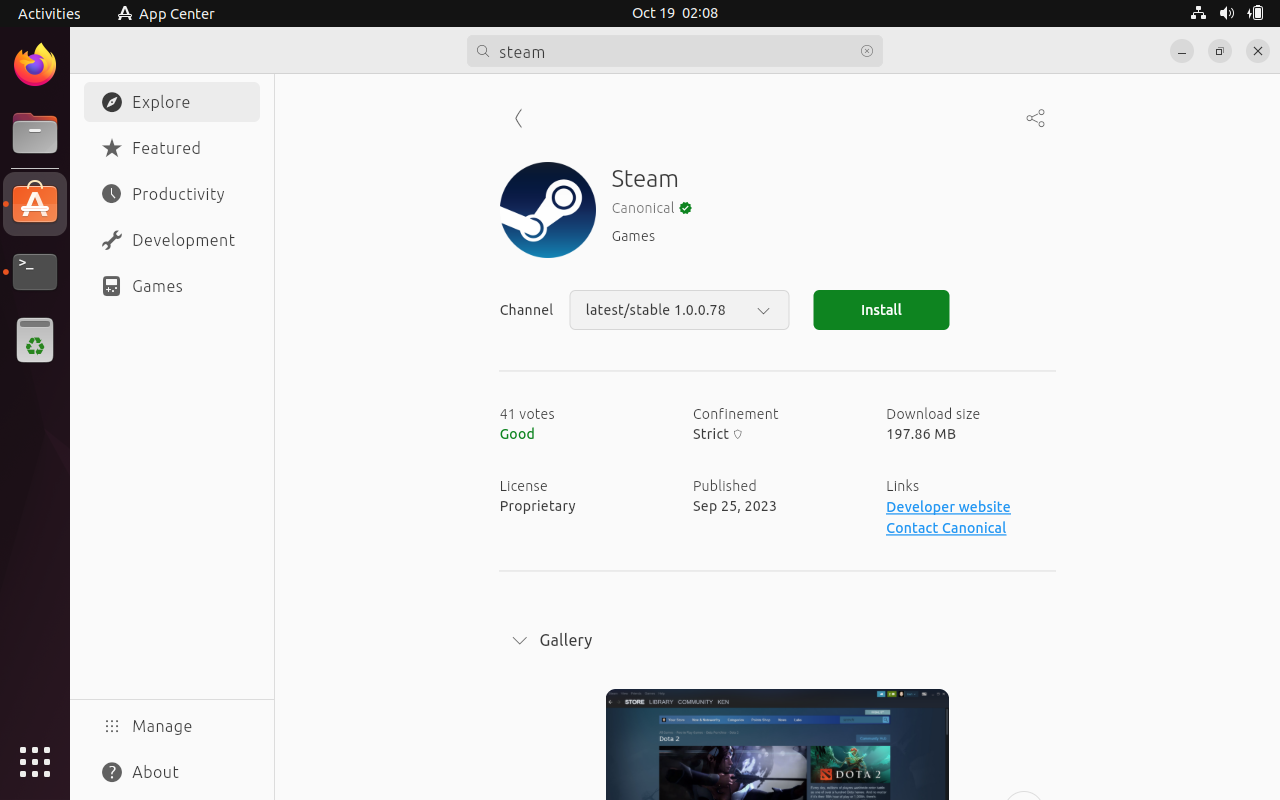1280x800 pixels.
Task: Install the Steam snap
Action: 881,310
